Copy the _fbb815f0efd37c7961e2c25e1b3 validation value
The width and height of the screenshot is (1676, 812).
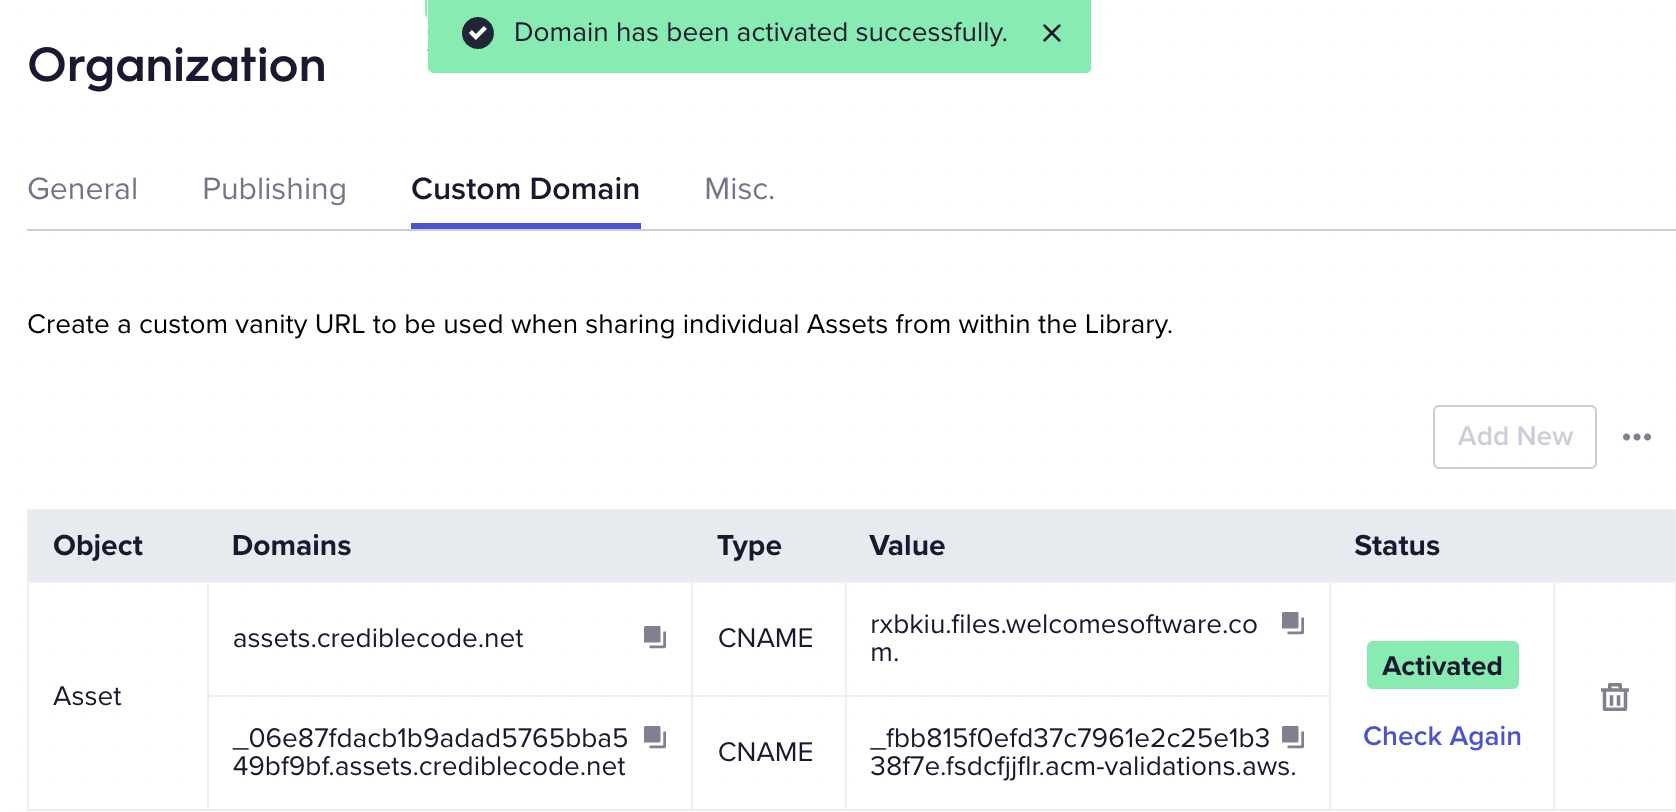click(1293, 737)
